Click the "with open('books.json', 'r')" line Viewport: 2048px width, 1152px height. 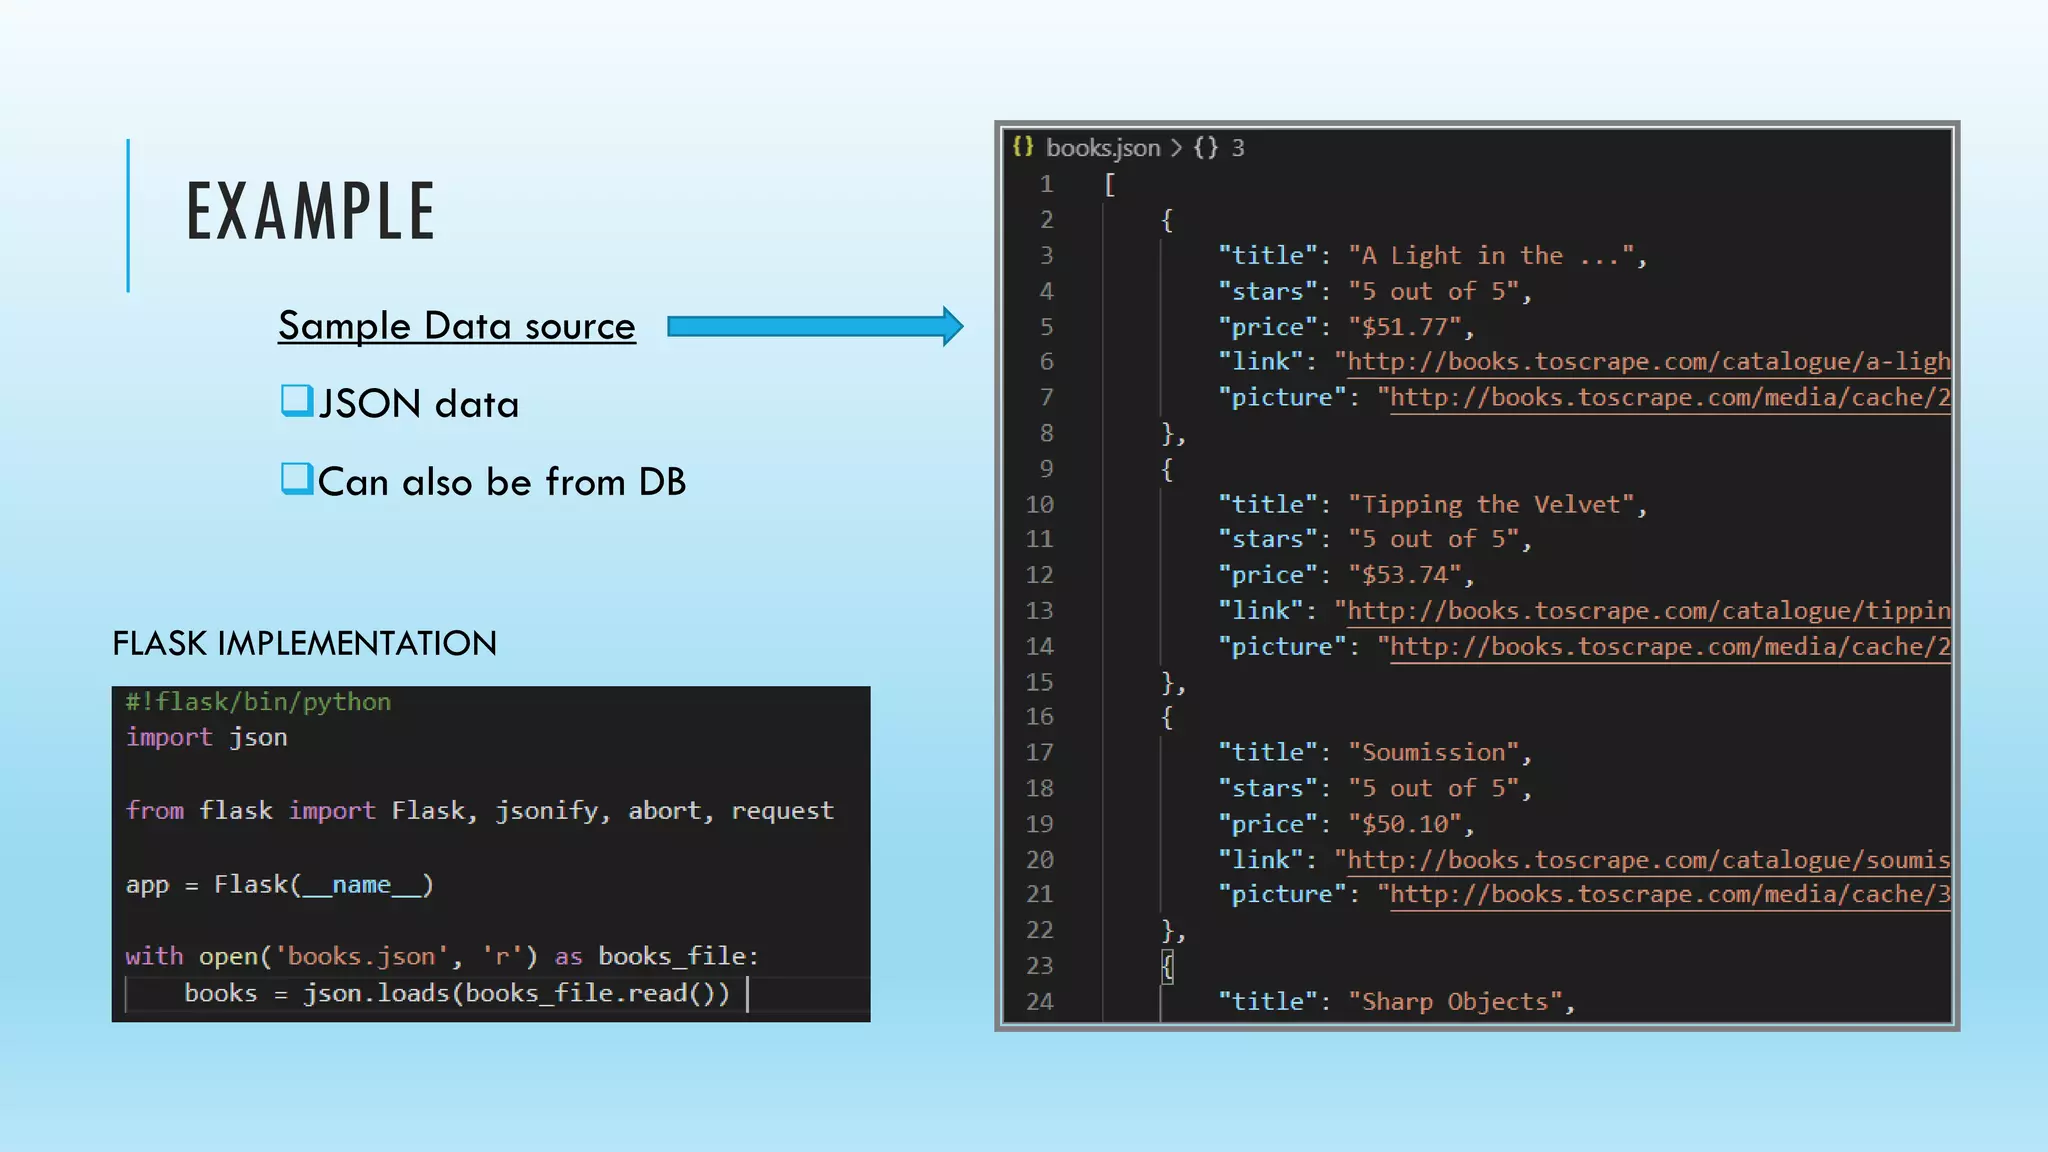(x=442, y=957)
